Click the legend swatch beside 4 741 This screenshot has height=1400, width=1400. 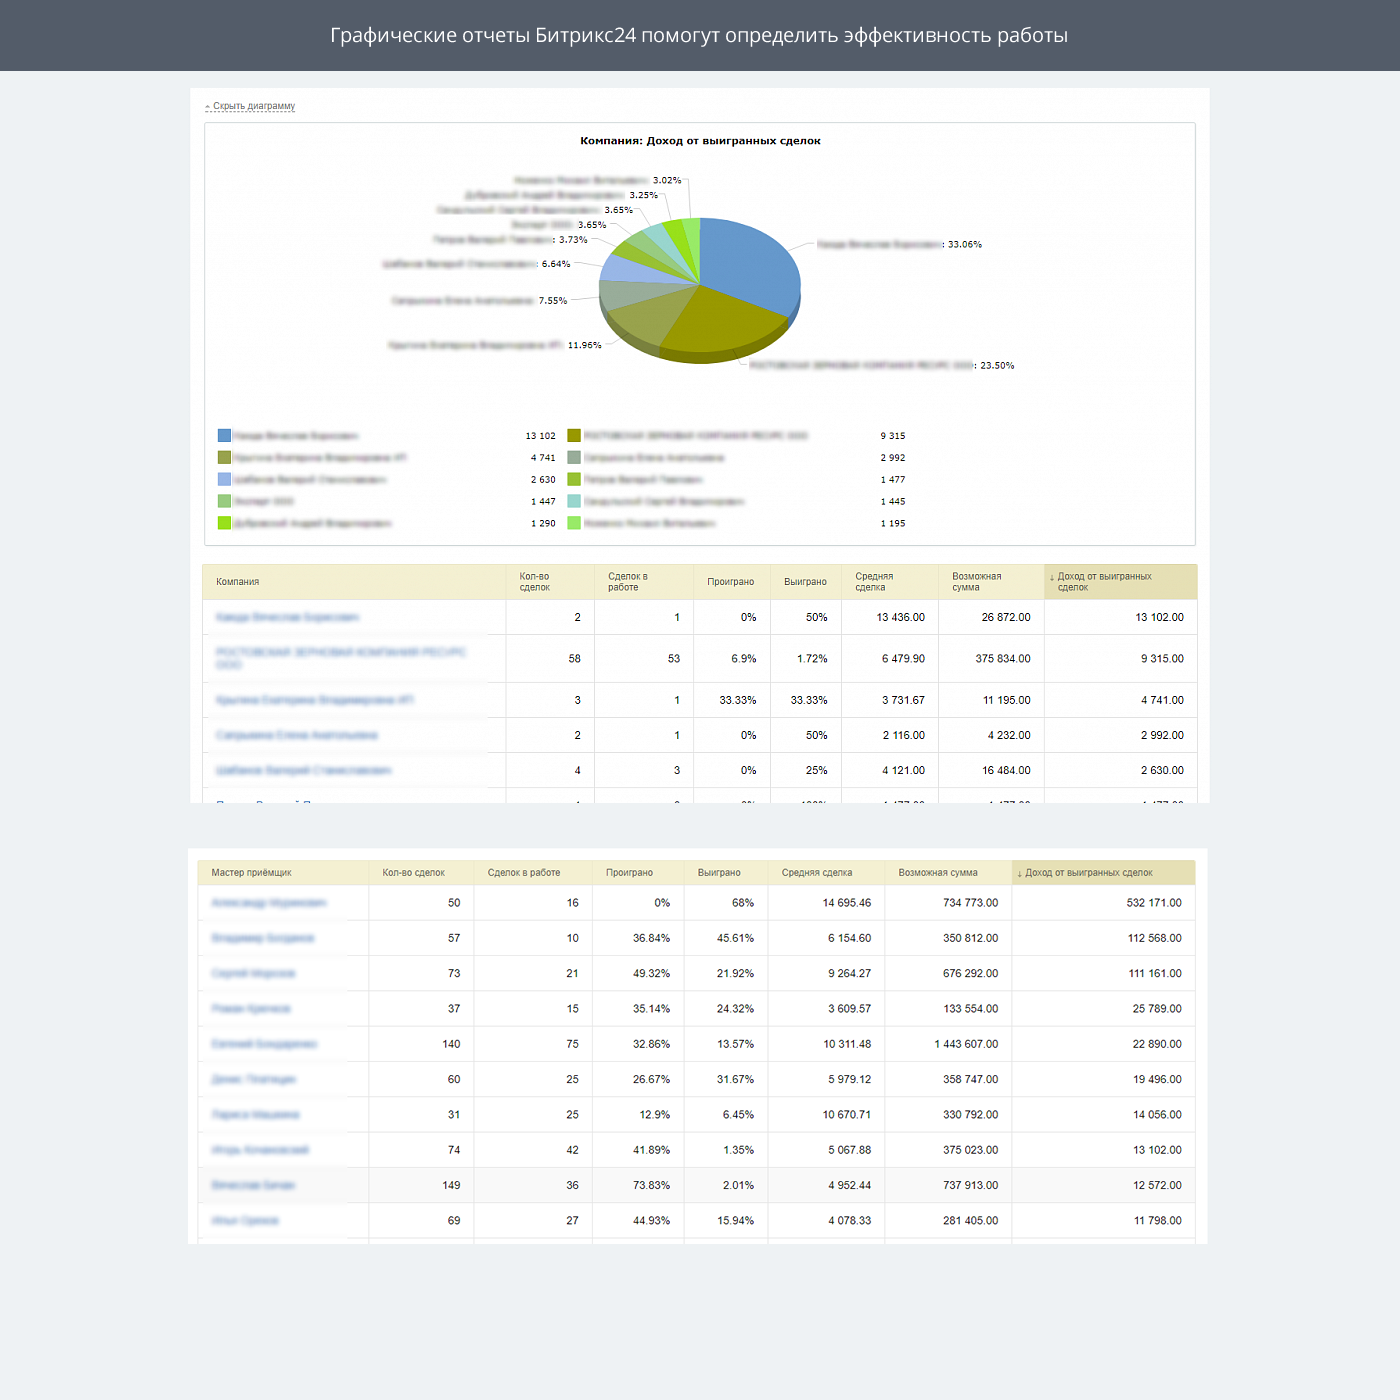tap(224, 457)
